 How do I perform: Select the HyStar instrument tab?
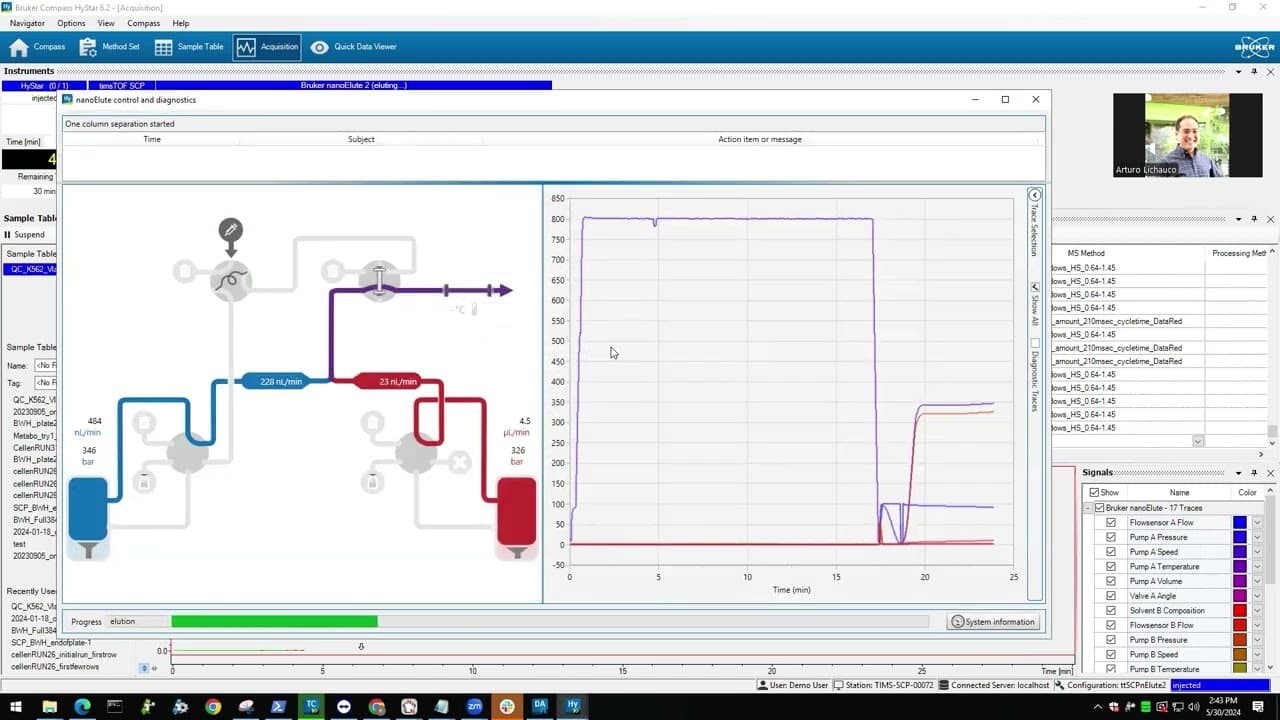(x=44, y=86)
